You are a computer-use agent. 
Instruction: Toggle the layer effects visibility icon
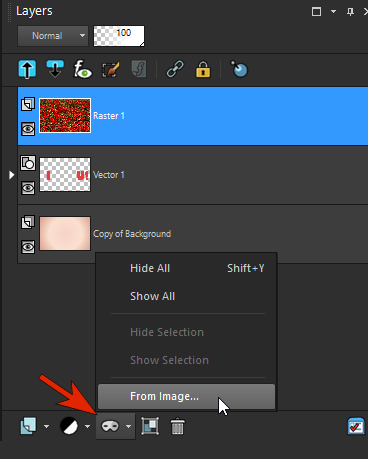point(83,69)
